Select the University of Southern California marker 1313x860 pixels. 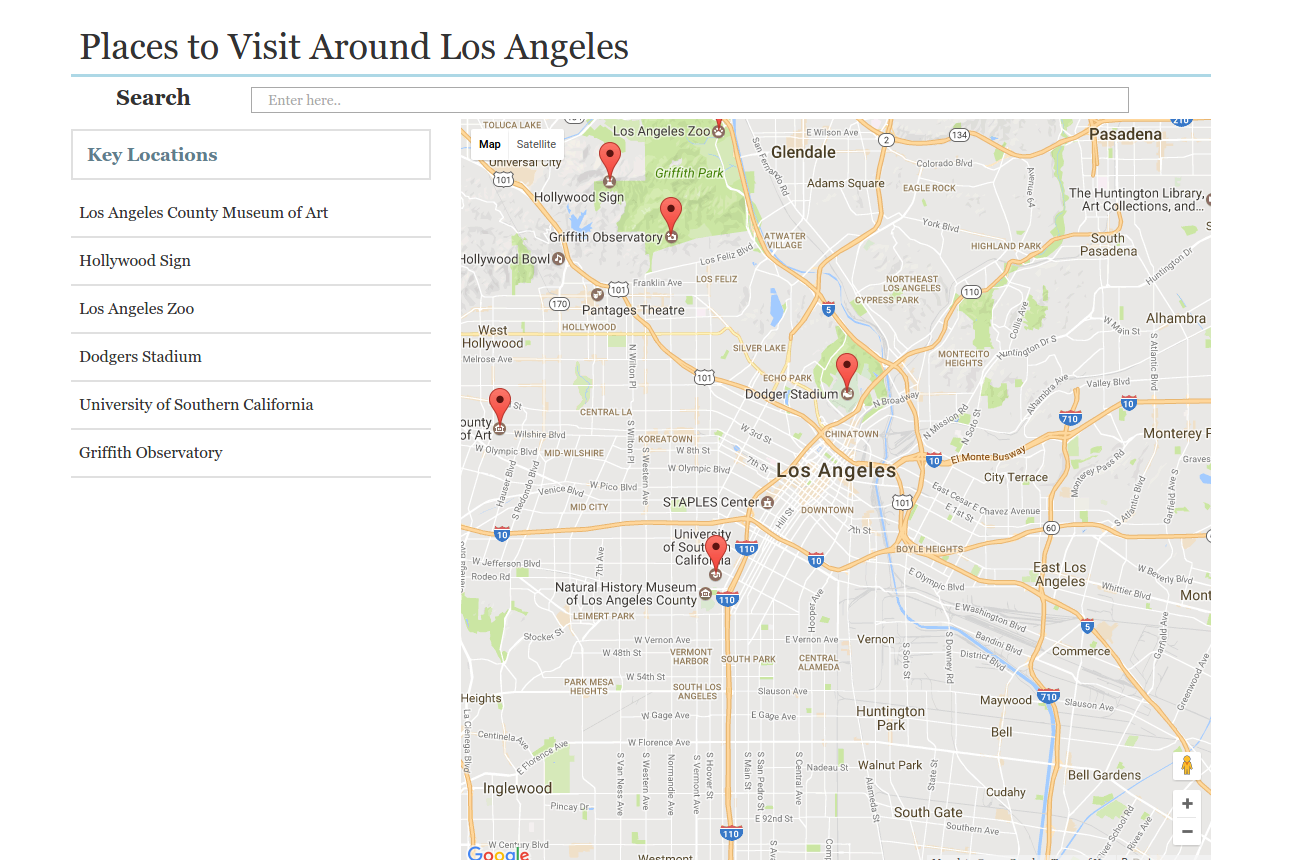pos(715,553)
